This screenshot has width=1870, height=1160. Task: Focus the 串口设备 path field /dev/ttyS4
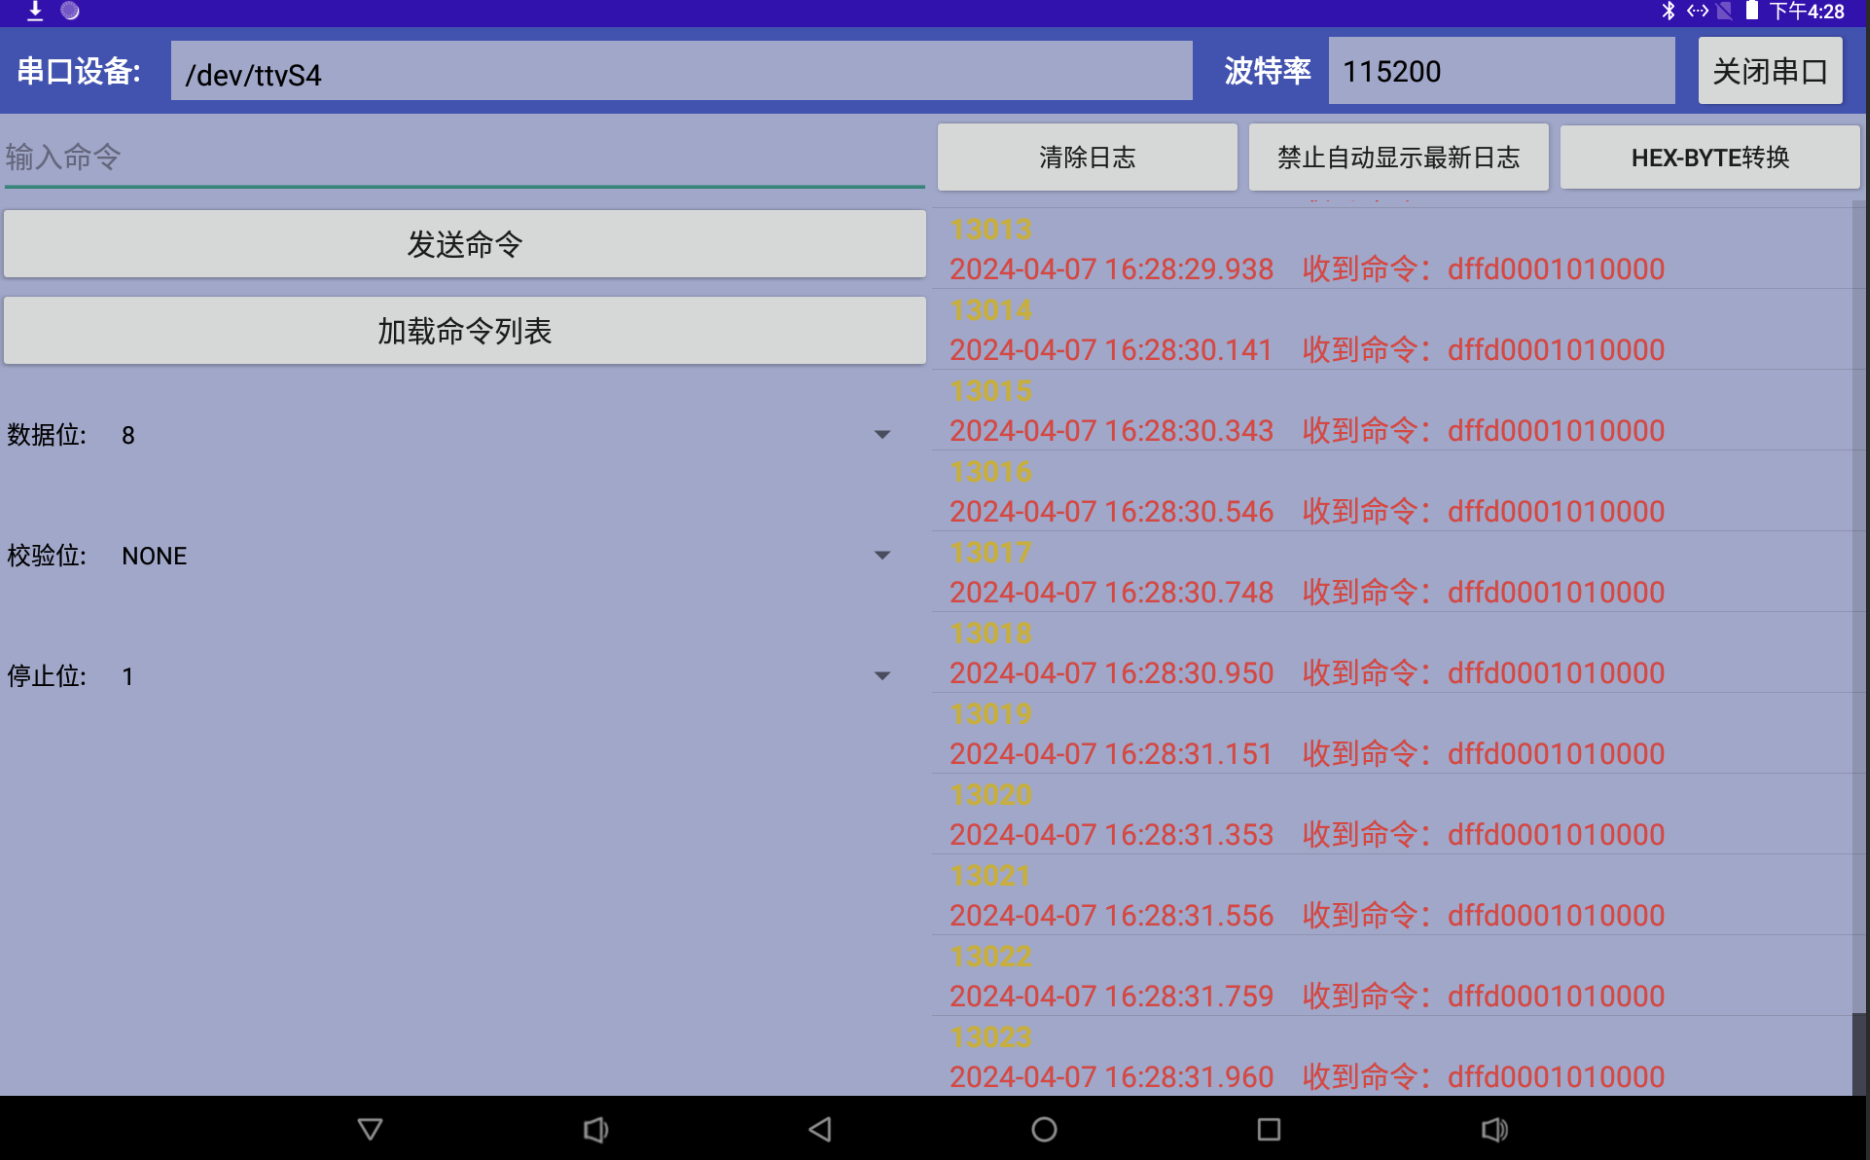(x=681, y=71)
